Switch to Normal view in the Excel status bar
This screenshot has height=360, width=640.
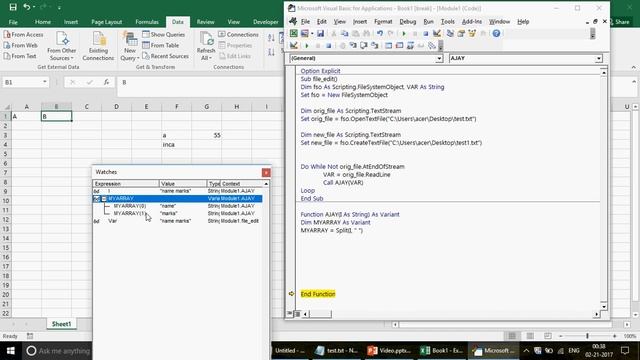512,336
